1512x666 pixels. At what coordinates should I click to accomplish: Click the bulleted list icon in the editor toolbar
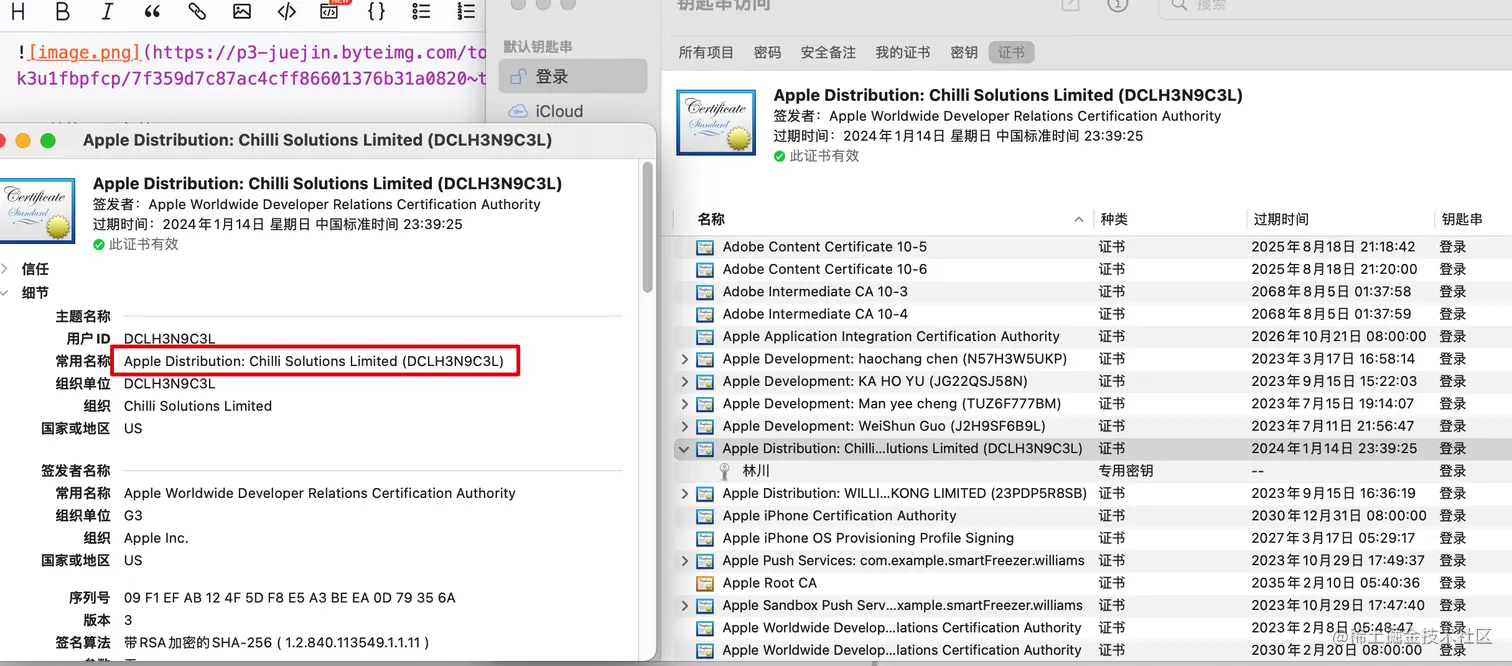421,12
